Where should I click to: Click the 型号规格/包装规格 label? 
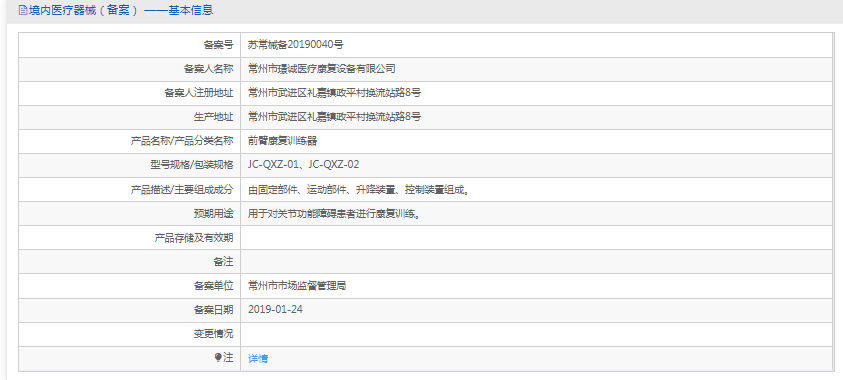click(192, 164)
